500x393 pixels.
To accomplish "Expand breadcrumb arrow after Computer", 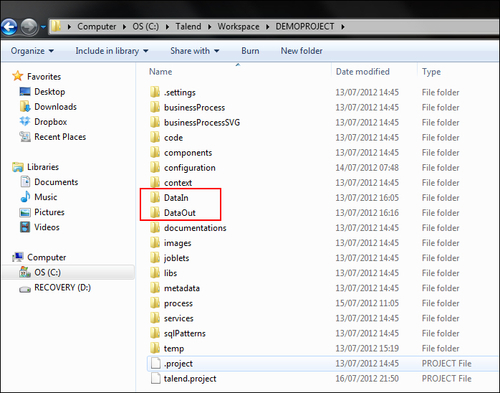I will (124, 27).
